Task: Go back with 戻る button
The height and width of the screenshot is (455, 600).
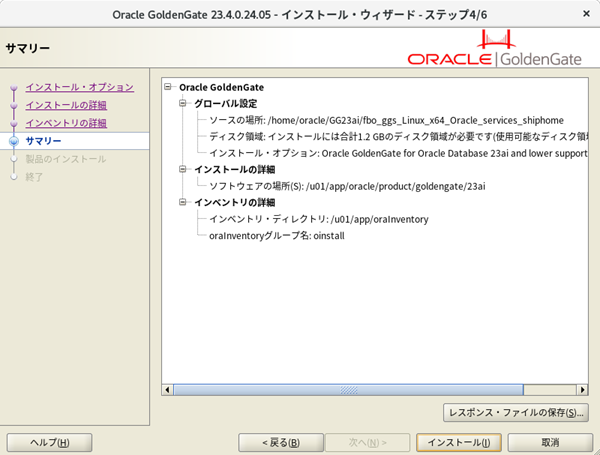Action: 281,443
